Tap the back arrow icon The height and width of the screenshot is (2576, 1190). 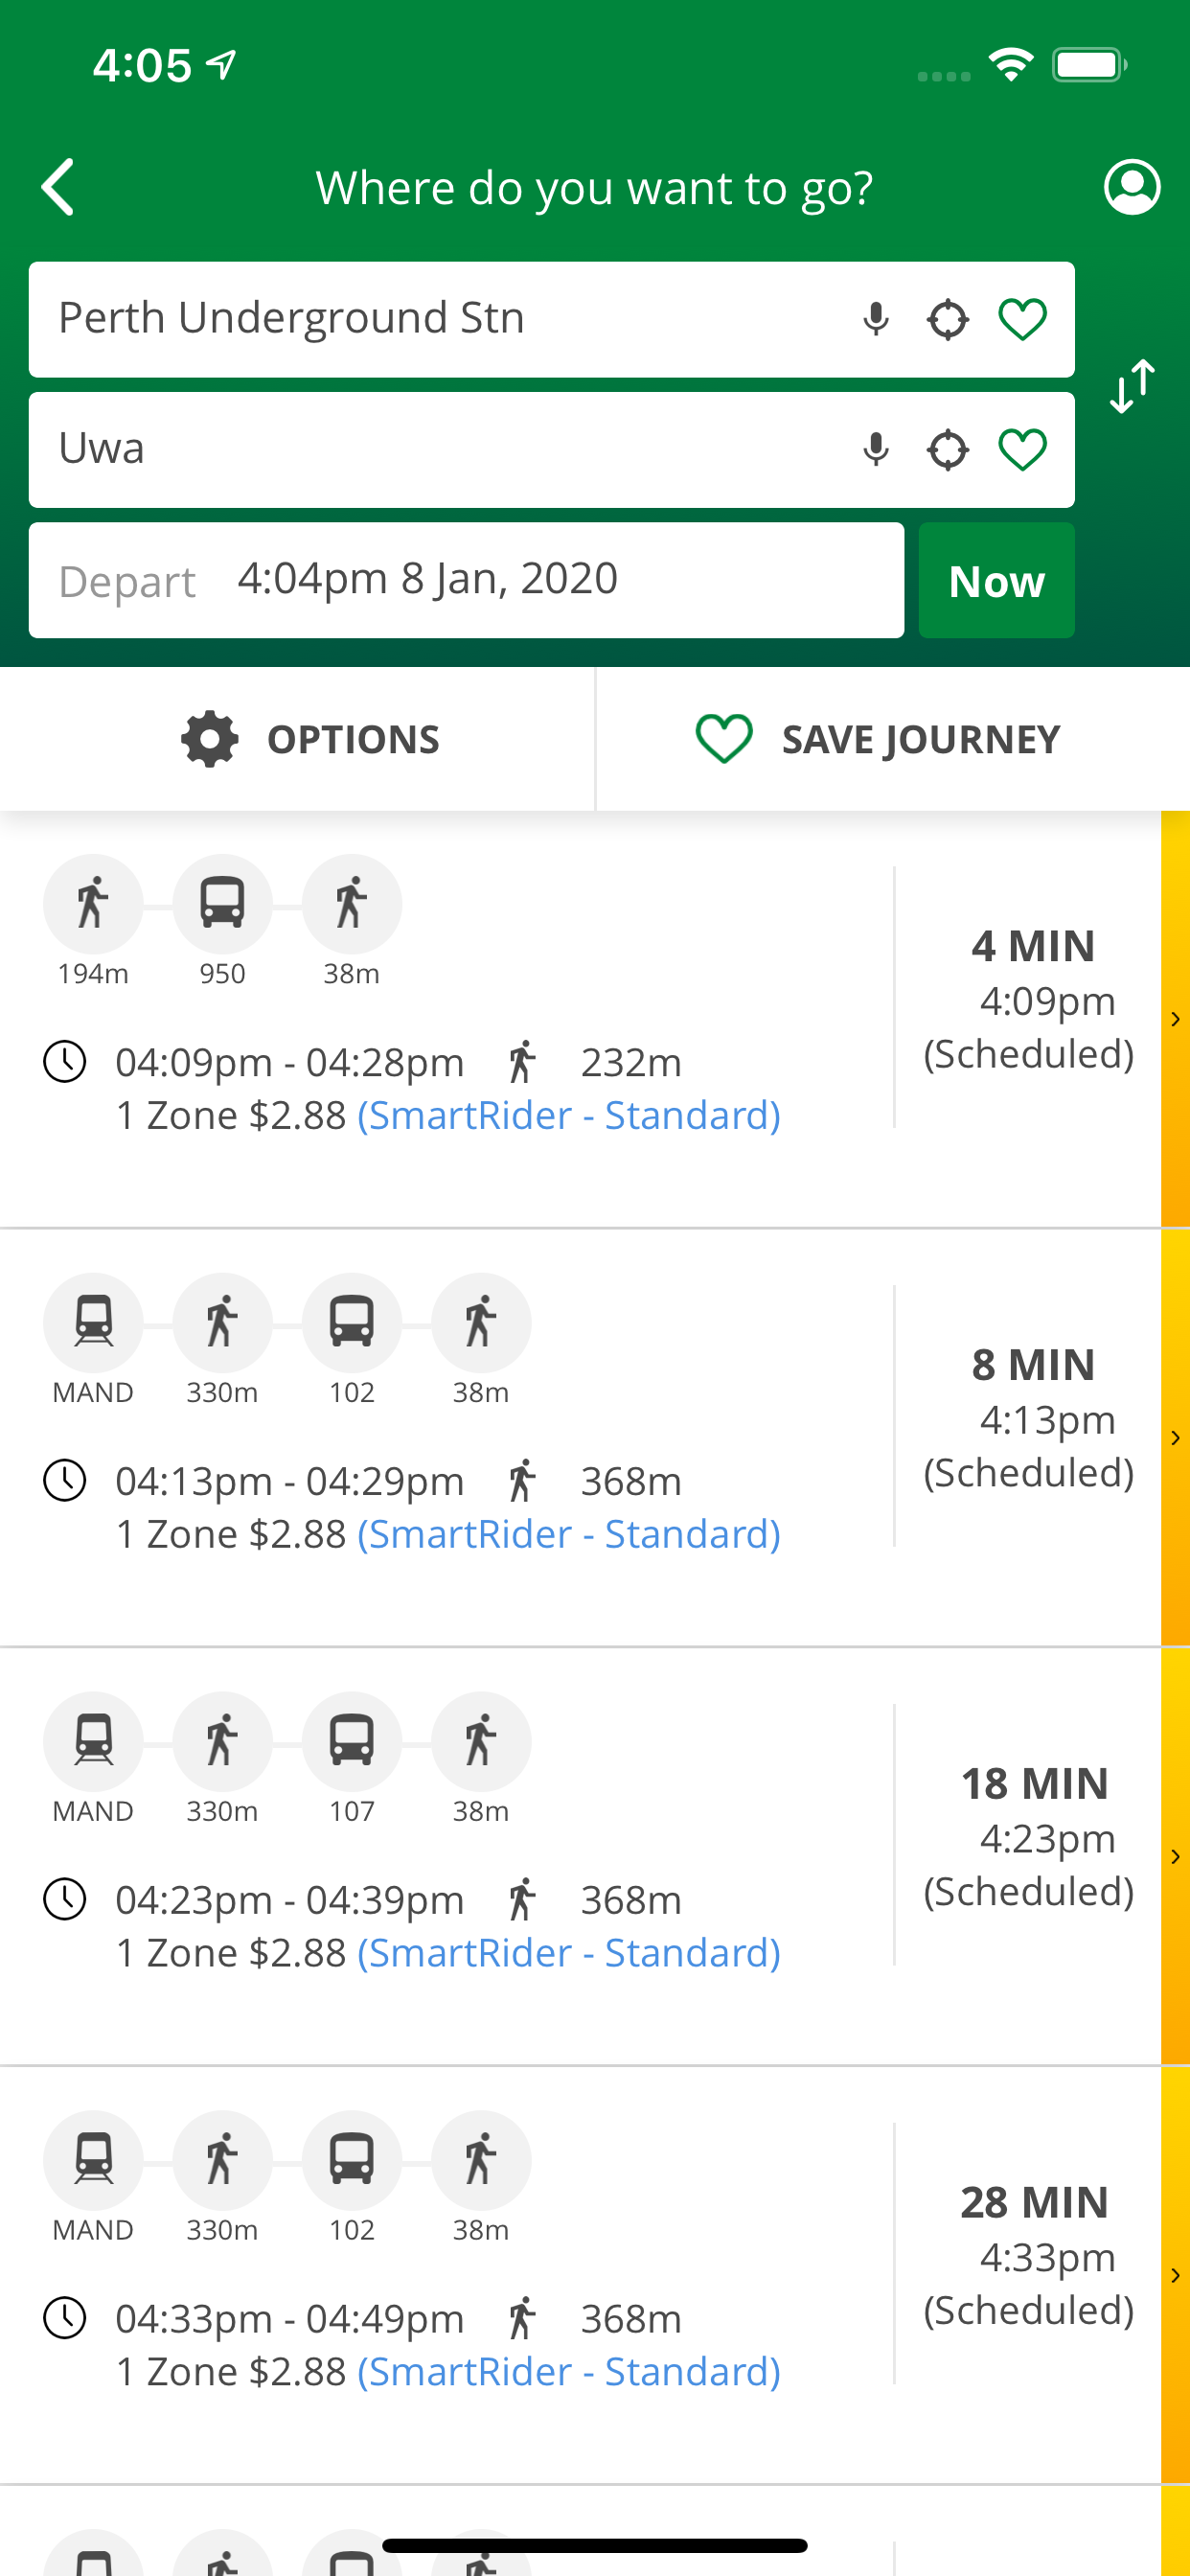(58, 187)
